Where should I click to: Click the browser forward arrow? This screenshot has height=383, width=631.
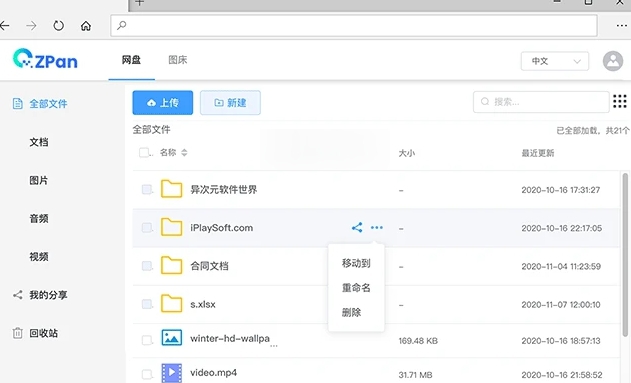point(31,26)
